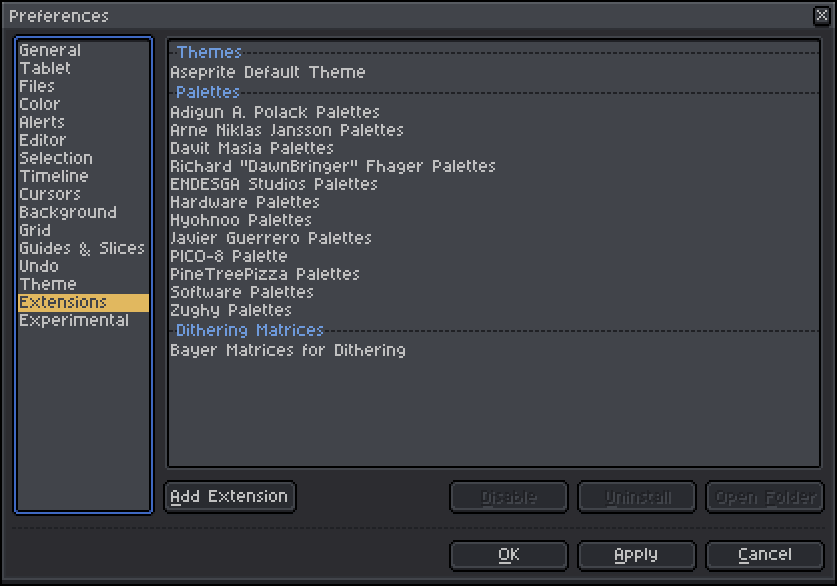This screenshot has width=837, height=586.
Task: Choose the PICO-8 Palette extension
Action: click(x=229, y=256)
